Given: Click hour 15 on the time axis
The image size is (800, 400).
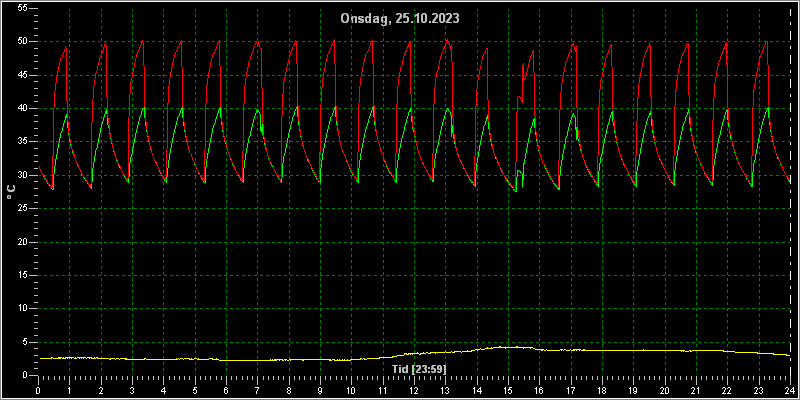Looking at the screenshot, I should (x=508, y=390).
